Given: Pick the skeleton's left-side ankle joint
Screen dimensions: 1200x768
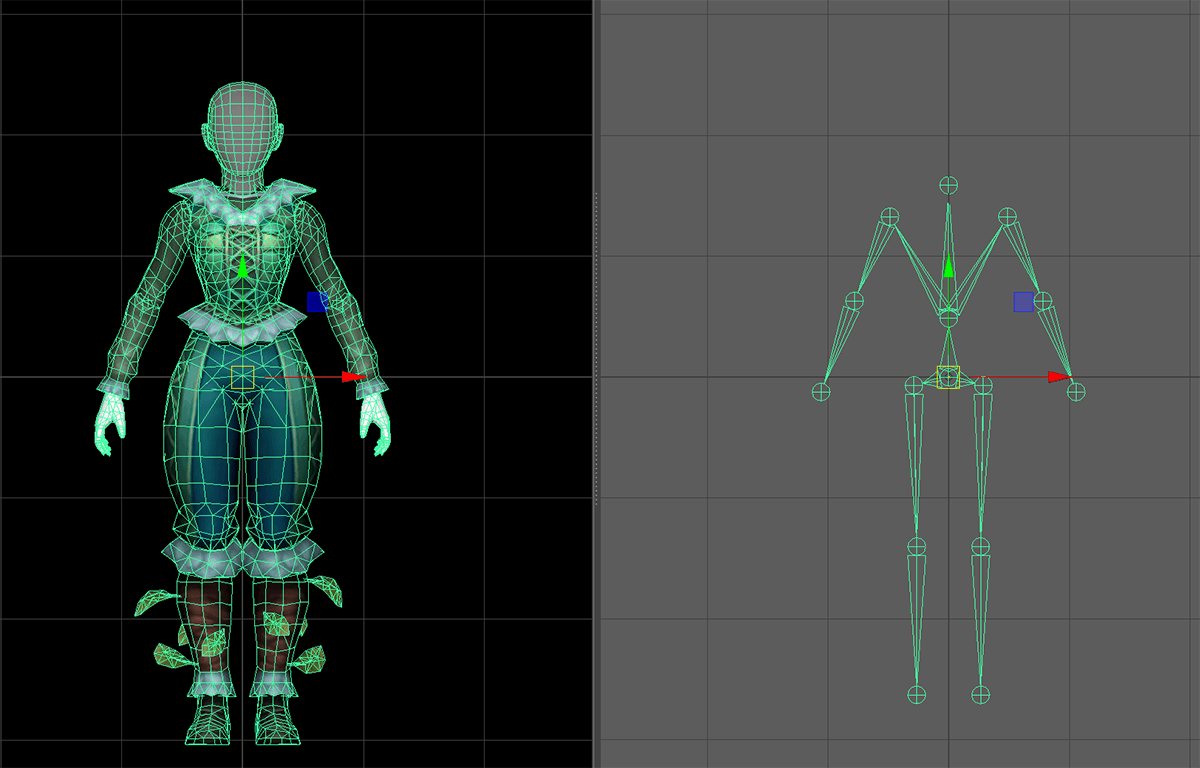Looking at the screenshot, I should (x=916, y=694).
